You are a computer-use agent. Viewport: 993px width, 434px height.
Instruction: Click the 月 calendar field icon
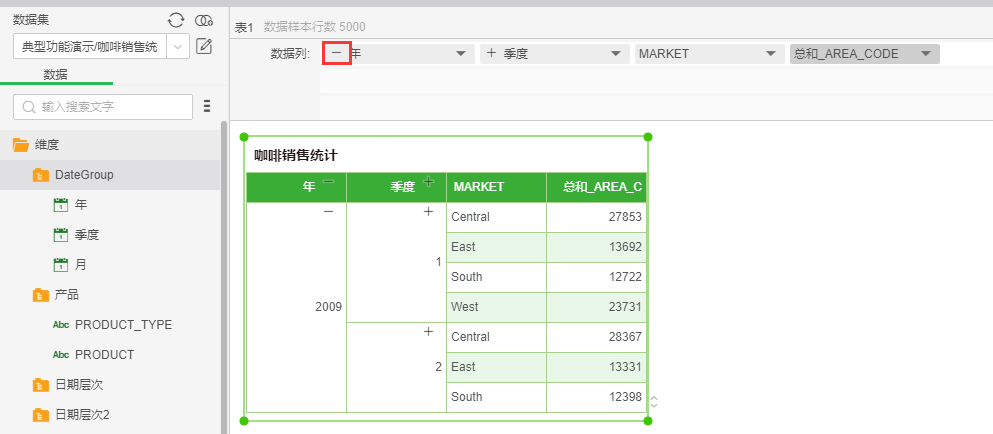(60, 265)
